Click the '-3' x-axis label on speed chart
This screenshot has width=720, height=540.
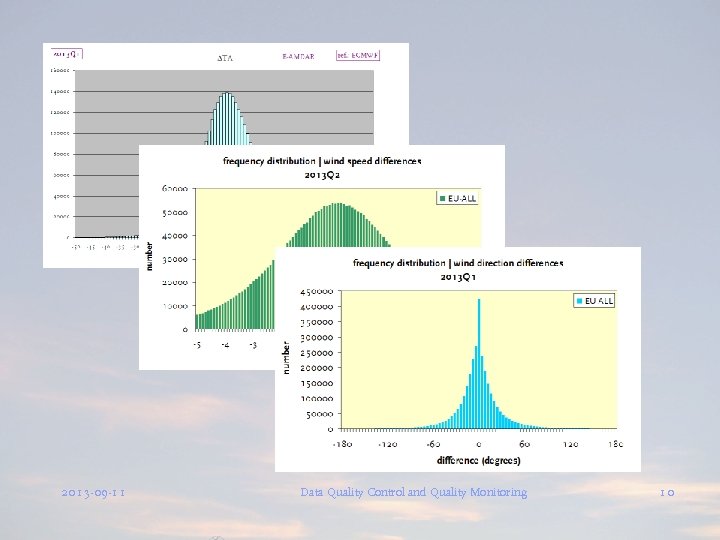[253, 345]
